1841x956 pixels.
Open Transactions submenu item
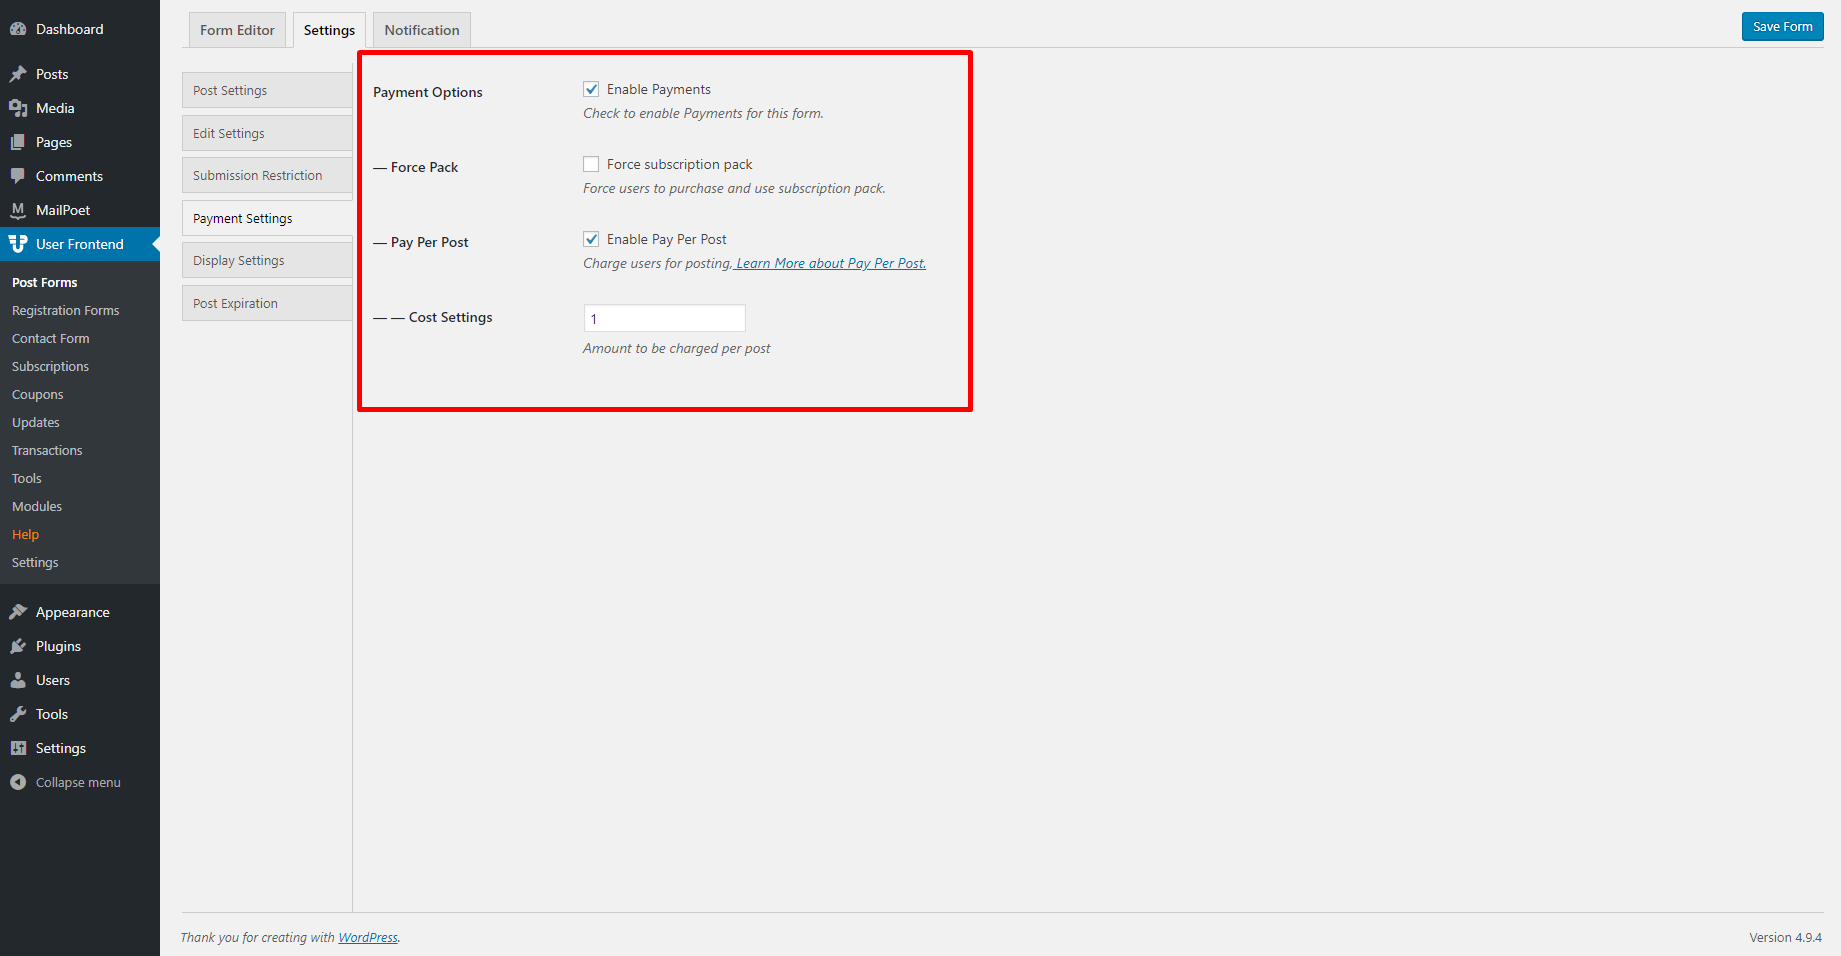click(47, 450)
